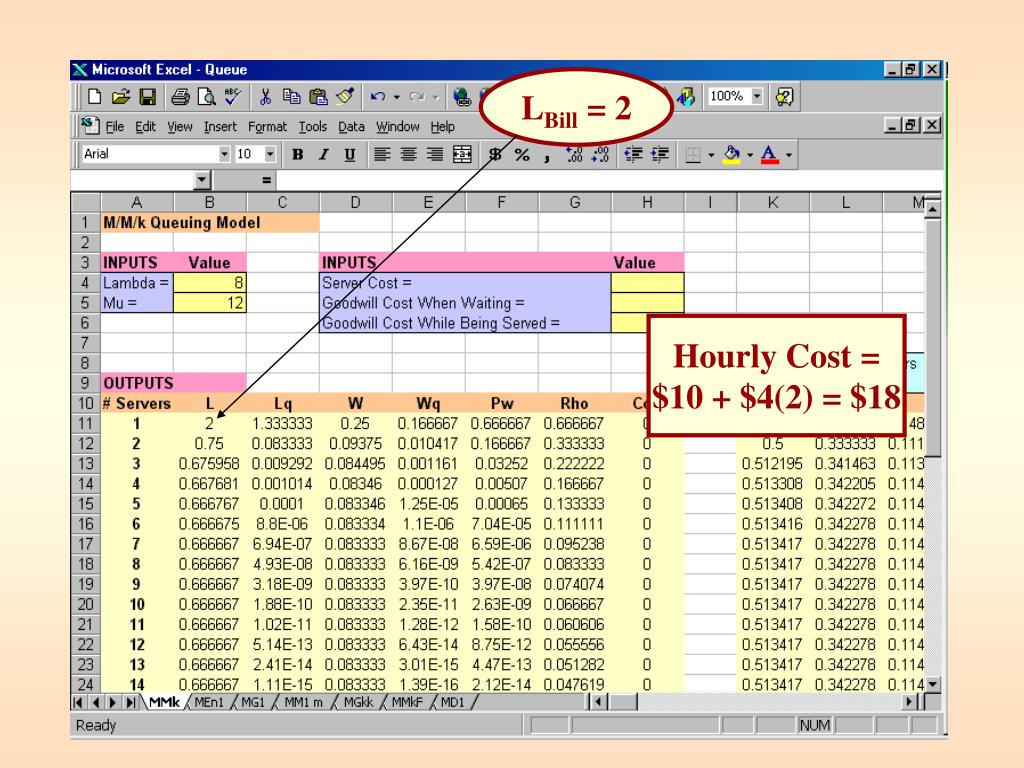
Task: Open Print Preview from the toolbar
Action: (206, 97)
